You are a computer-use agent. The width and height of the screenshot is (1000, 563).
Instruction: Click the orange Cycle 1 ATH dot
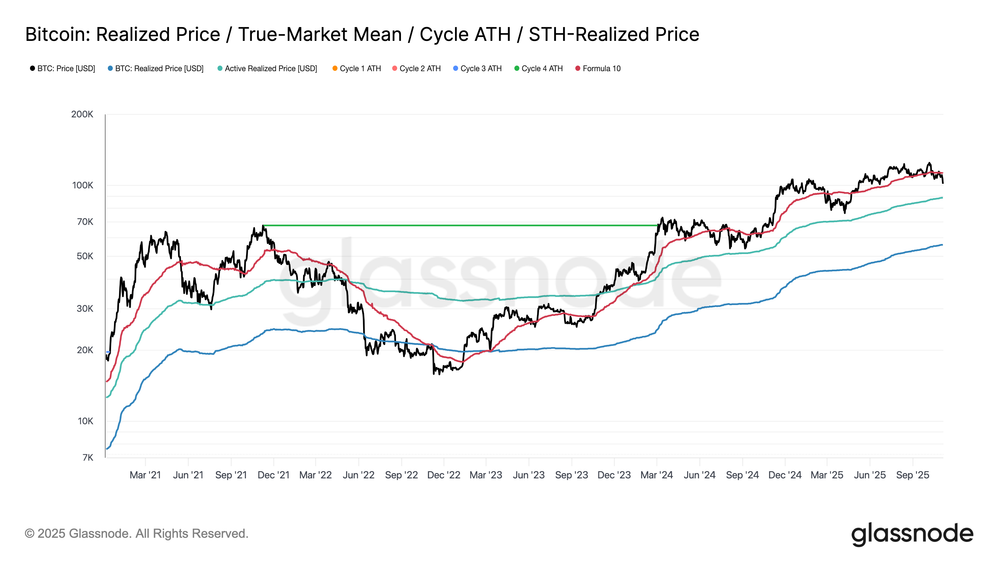pos(334,69)
